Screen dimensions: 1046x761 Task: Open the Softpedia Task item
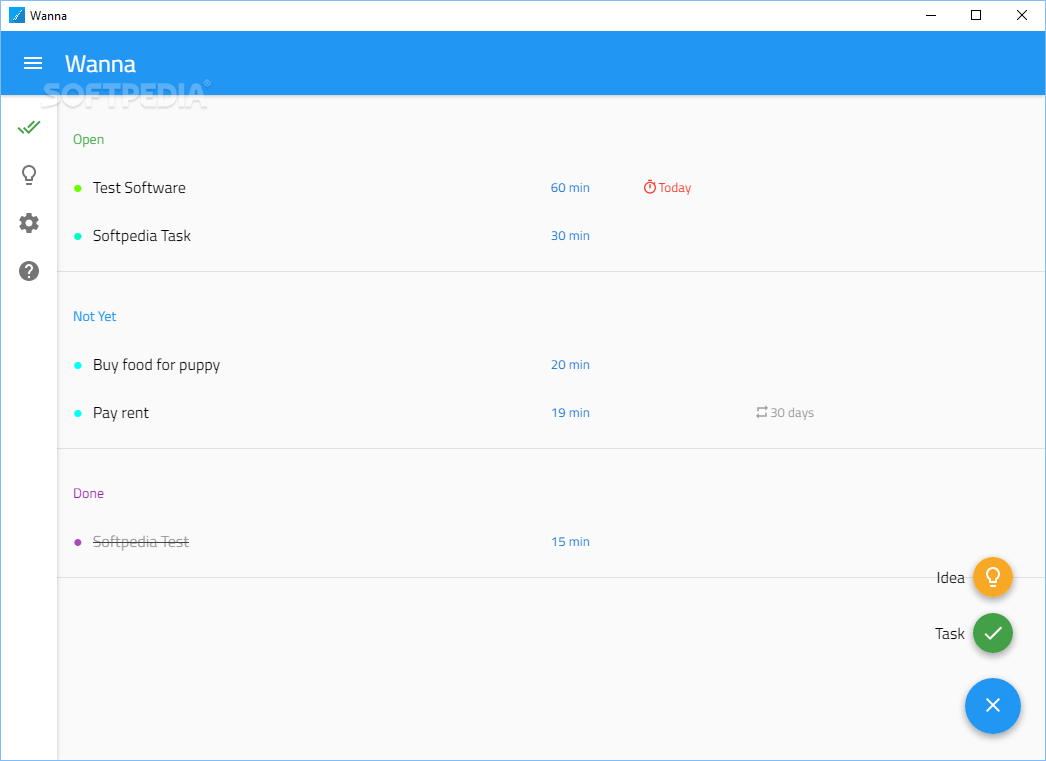coord(141,235)
